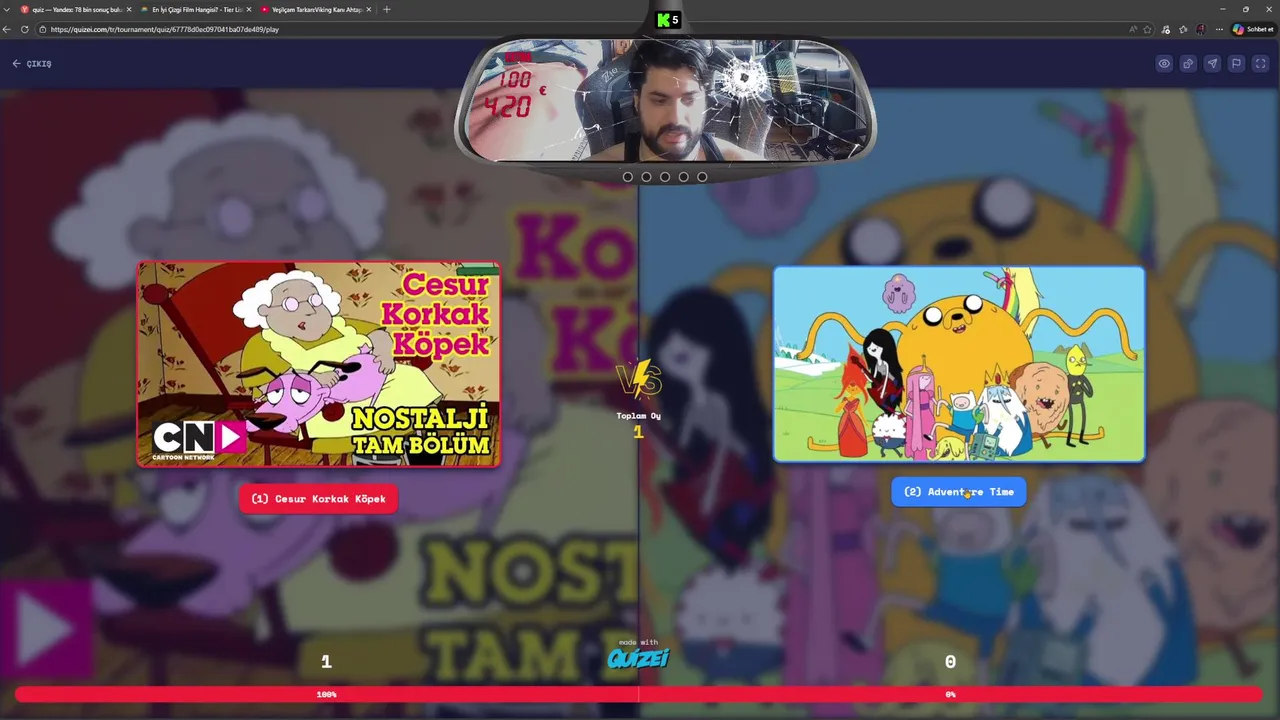Reload the page with refresh icon

(x=25, y=29)
